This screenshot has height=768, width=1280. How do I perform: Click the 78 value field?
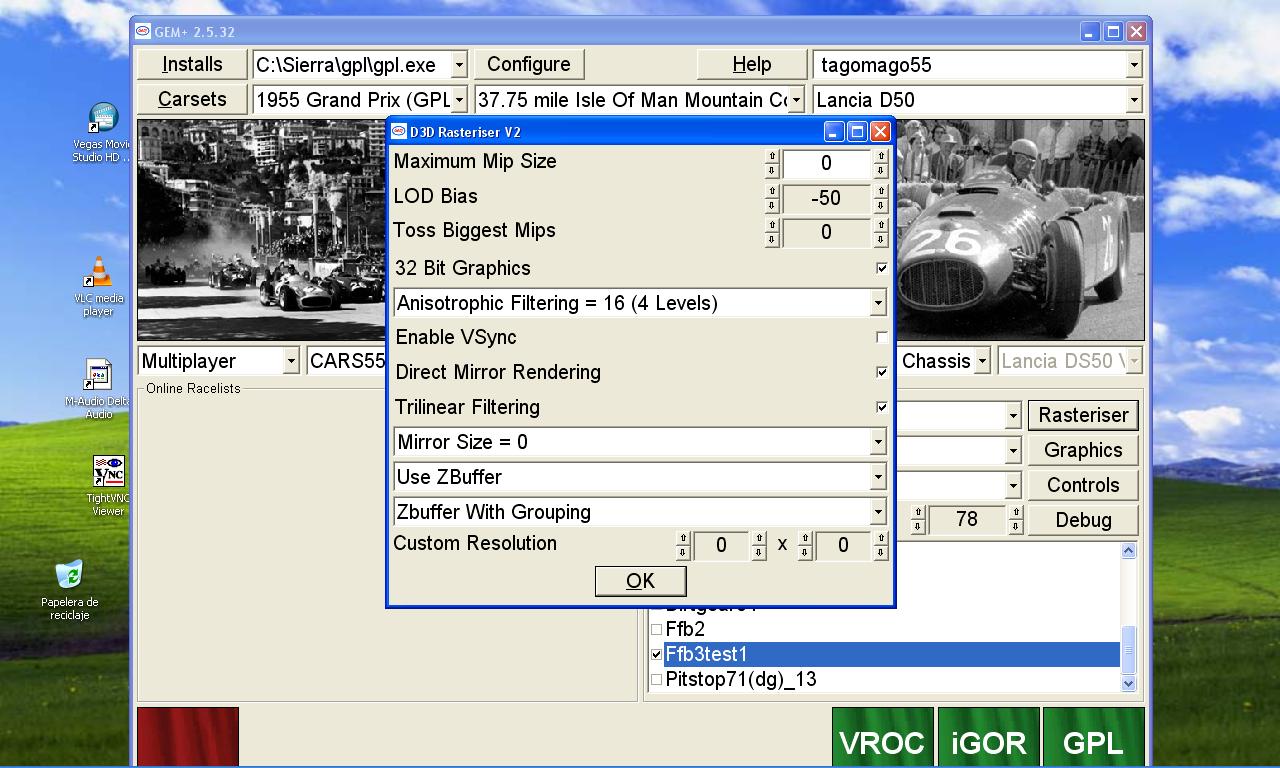pos(967,520)
